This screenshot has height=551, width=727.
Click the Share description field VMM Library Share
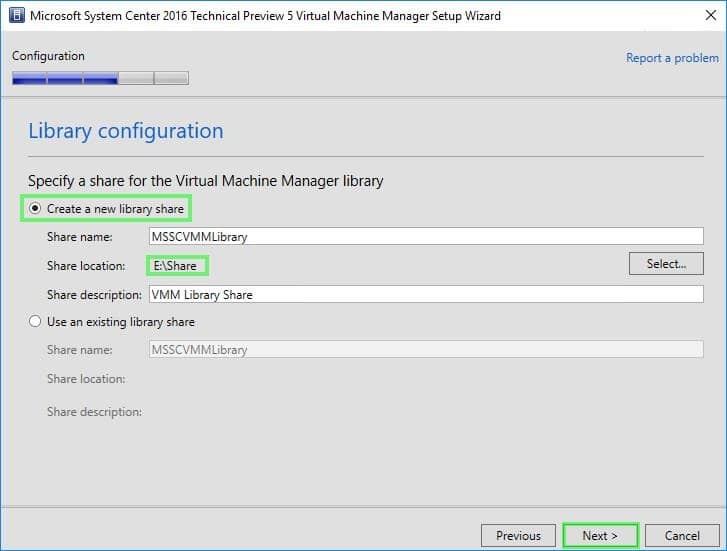(426, 295)
